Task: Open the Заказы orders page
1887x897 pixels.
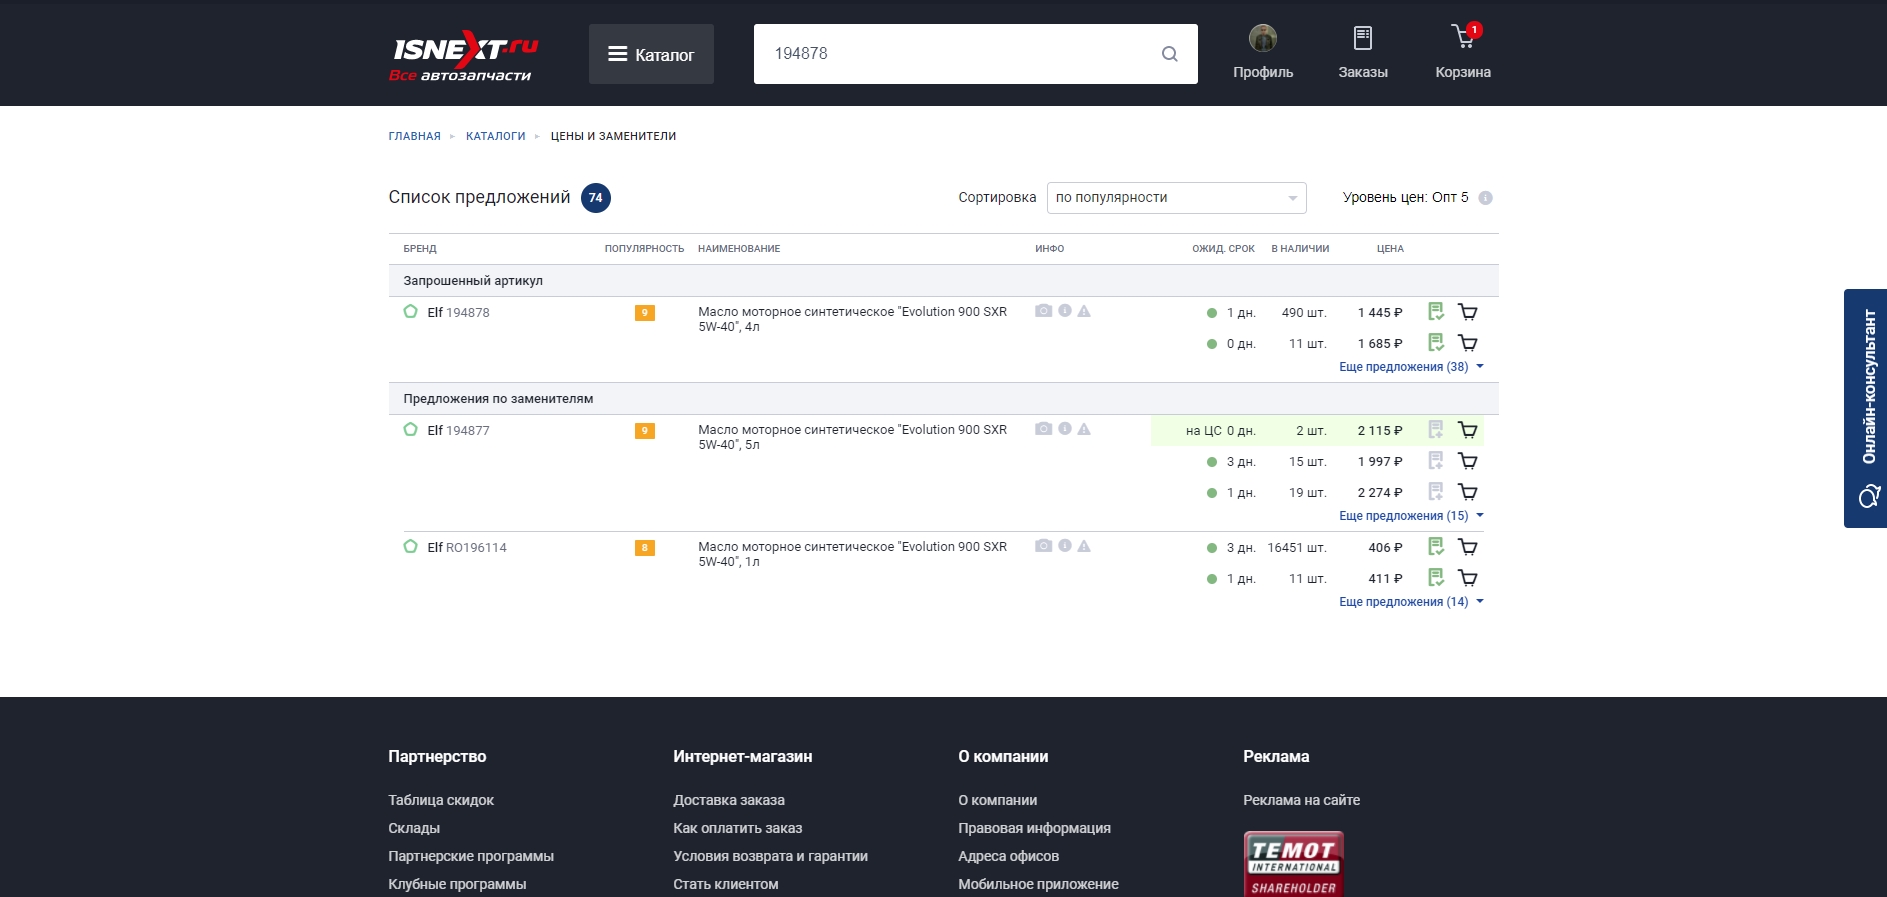Action: pos(1362,51)
